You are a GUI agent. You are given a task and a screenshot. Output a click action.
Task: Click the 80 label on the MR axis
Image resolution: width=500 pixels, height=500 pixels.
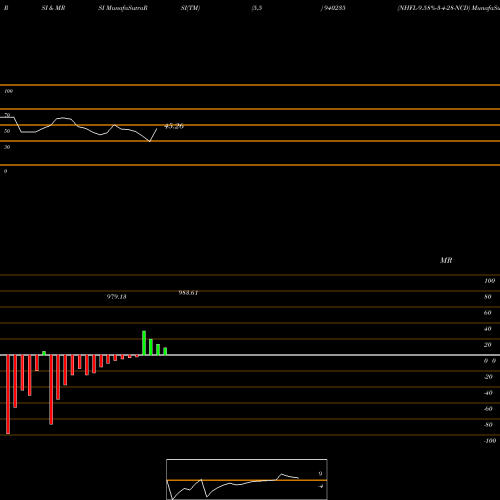pos(488,297)
